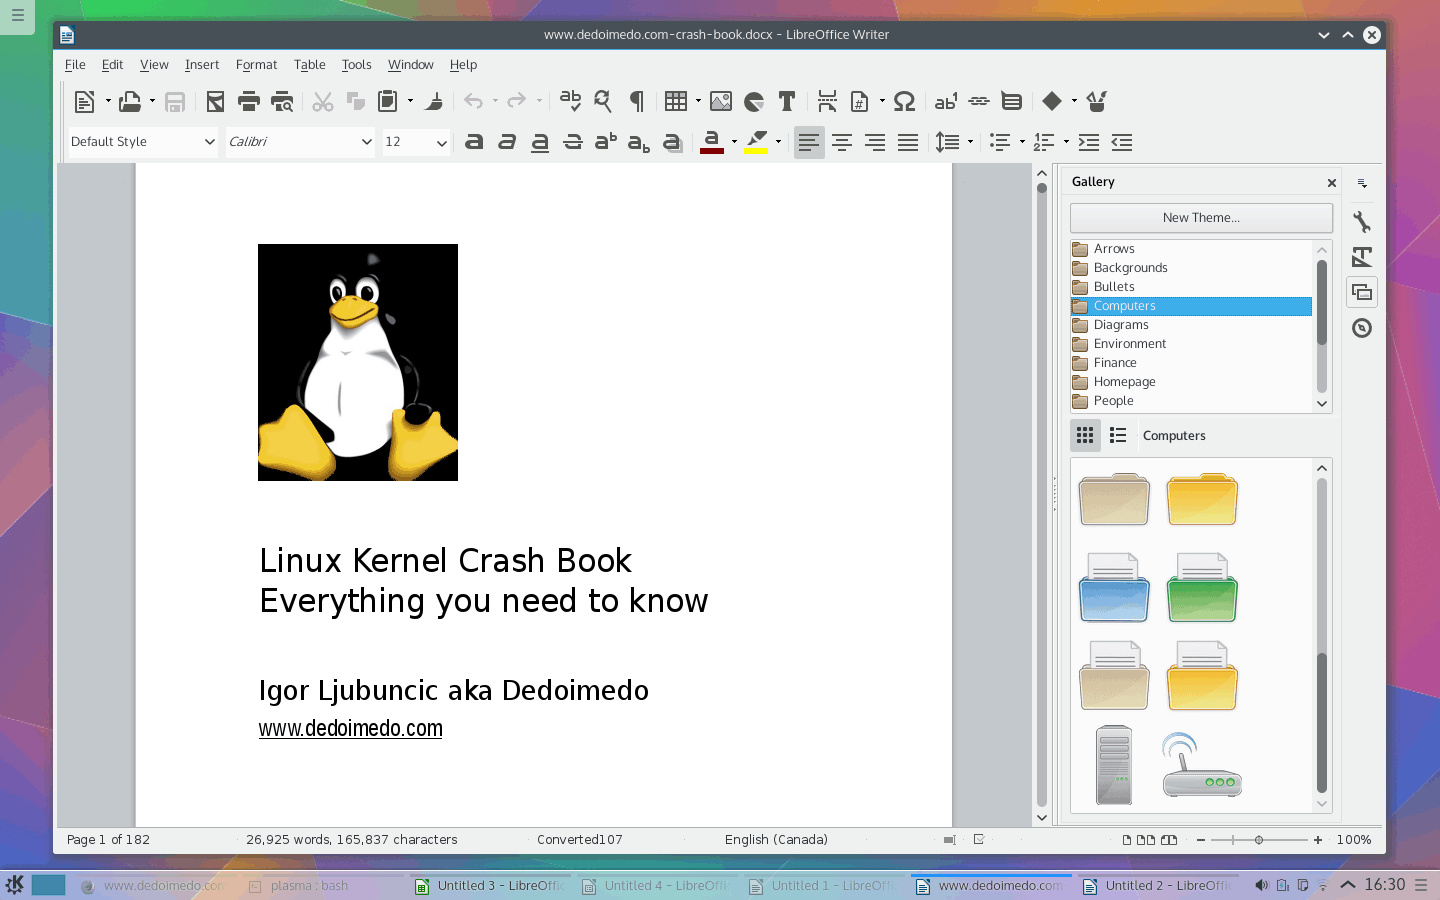This screenshot has height=900, width=1440.
Task: Open sidebar Navigator compass icon
Action: click(x=1362, y=328)
